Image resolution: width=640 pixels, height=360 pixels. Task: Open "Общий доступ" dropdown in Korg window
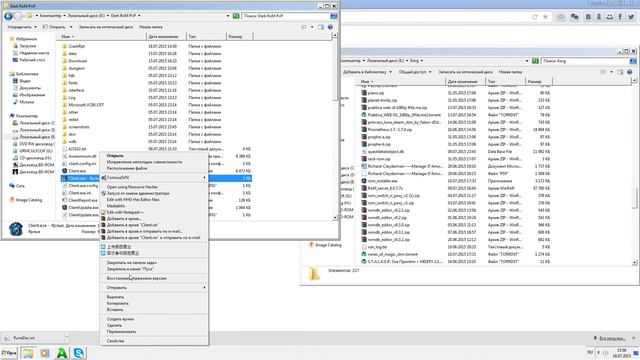coord(415,72)
